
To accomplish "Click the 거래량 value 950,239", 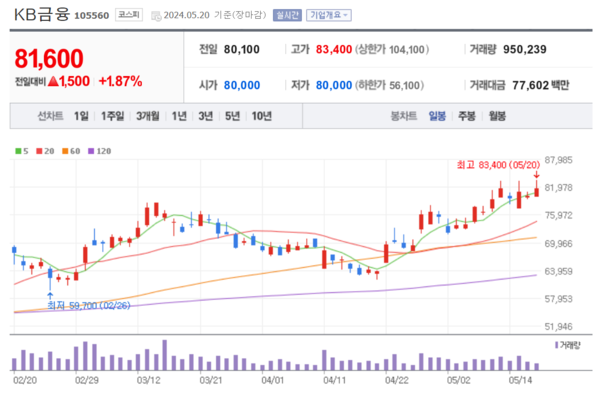I will (525, 49).
